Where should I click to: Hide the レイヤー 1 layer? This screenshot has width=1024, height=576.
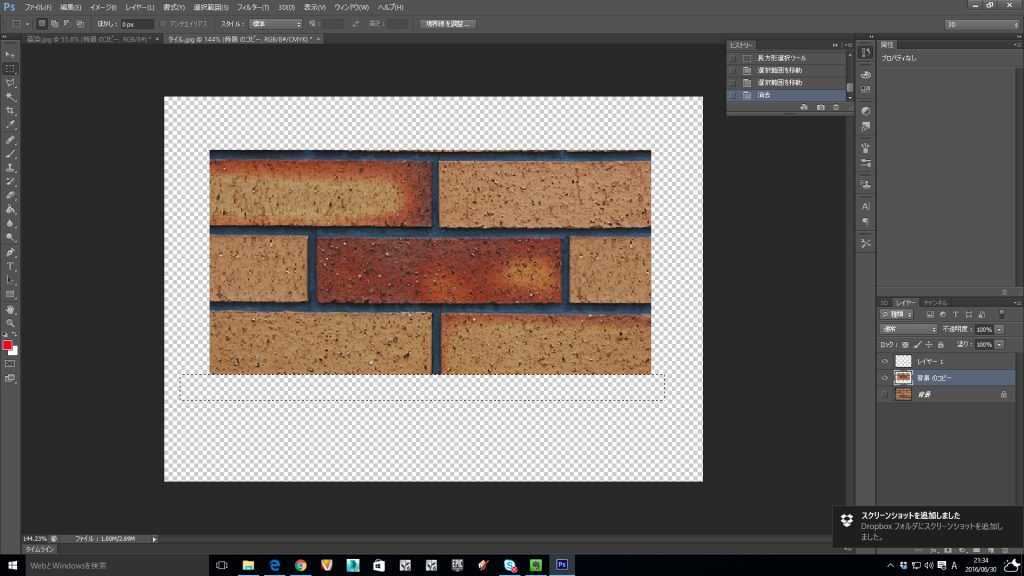[885, 361]
